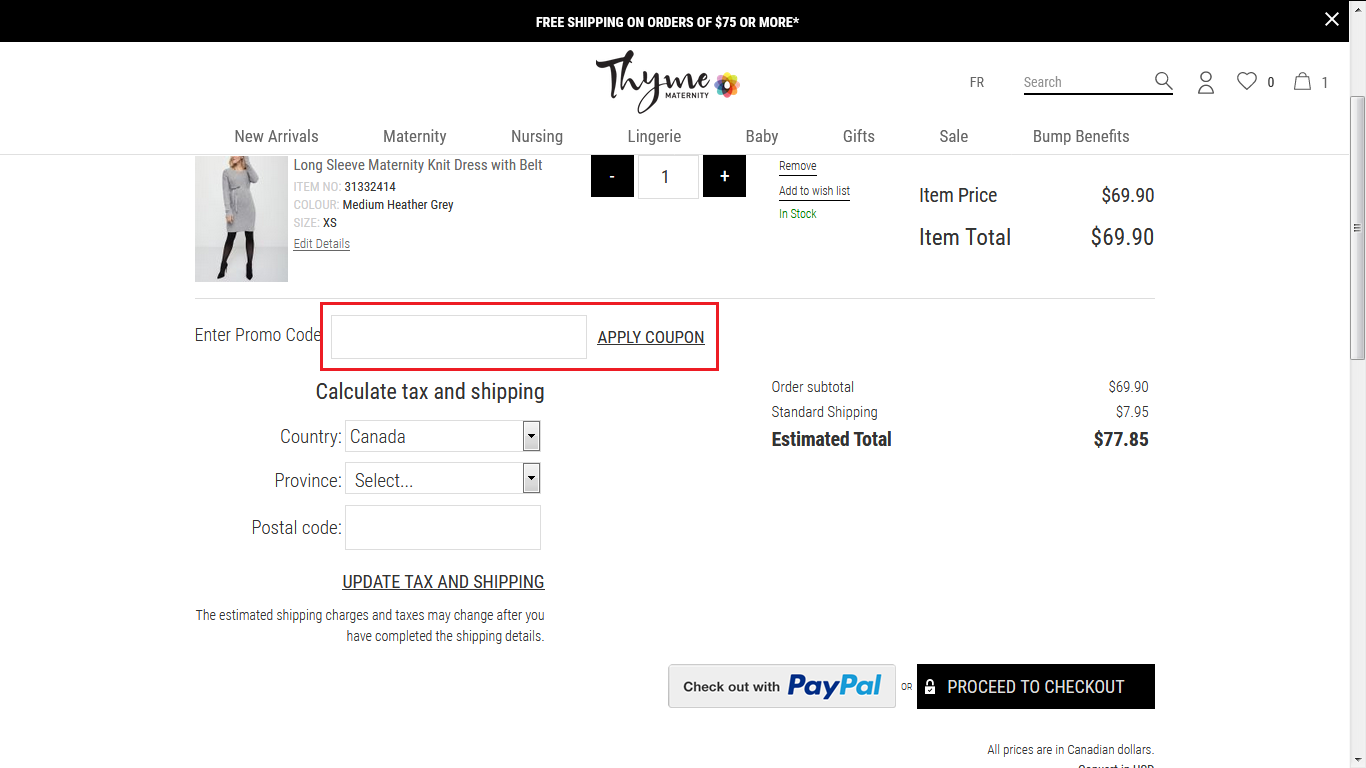
Task: Open the Country dropdown
Action: click(x=443, y=436)
